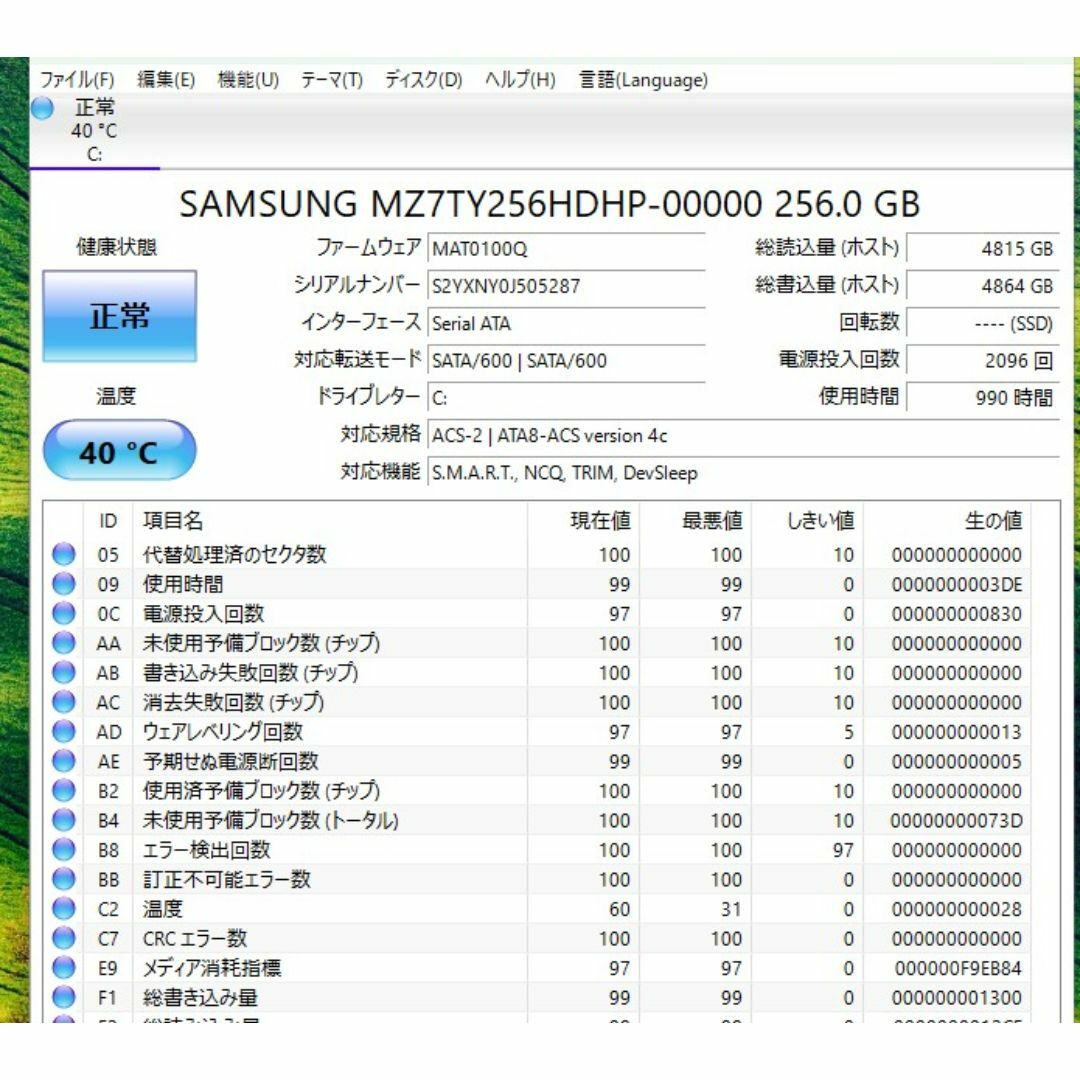Click status orb for attribute AE 予期せぬ電源断回数
Image resolution: width=1080 pixels, height=1080 pixels.
[64, 761]
